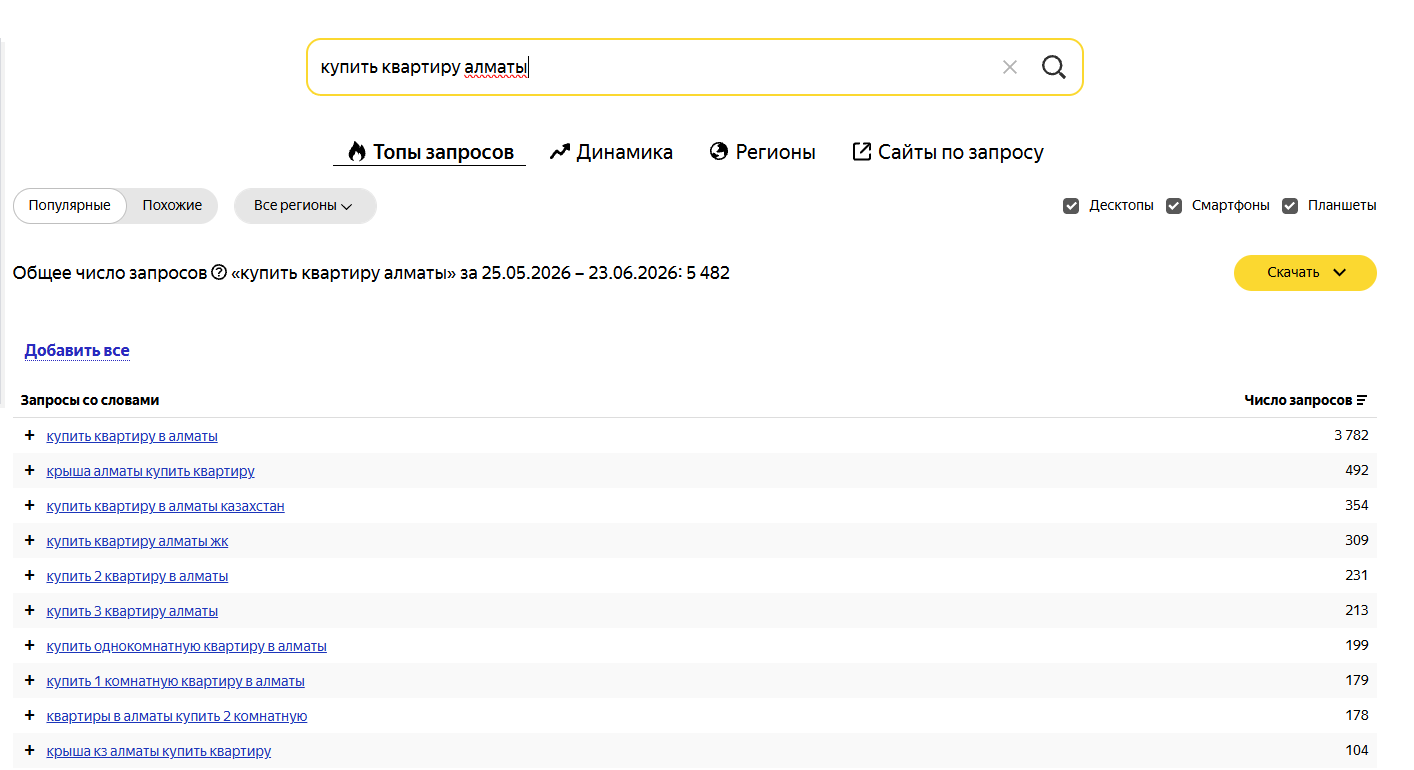Open link 'квартиры в алматы купить 2 комнатную'

(177, 716)
